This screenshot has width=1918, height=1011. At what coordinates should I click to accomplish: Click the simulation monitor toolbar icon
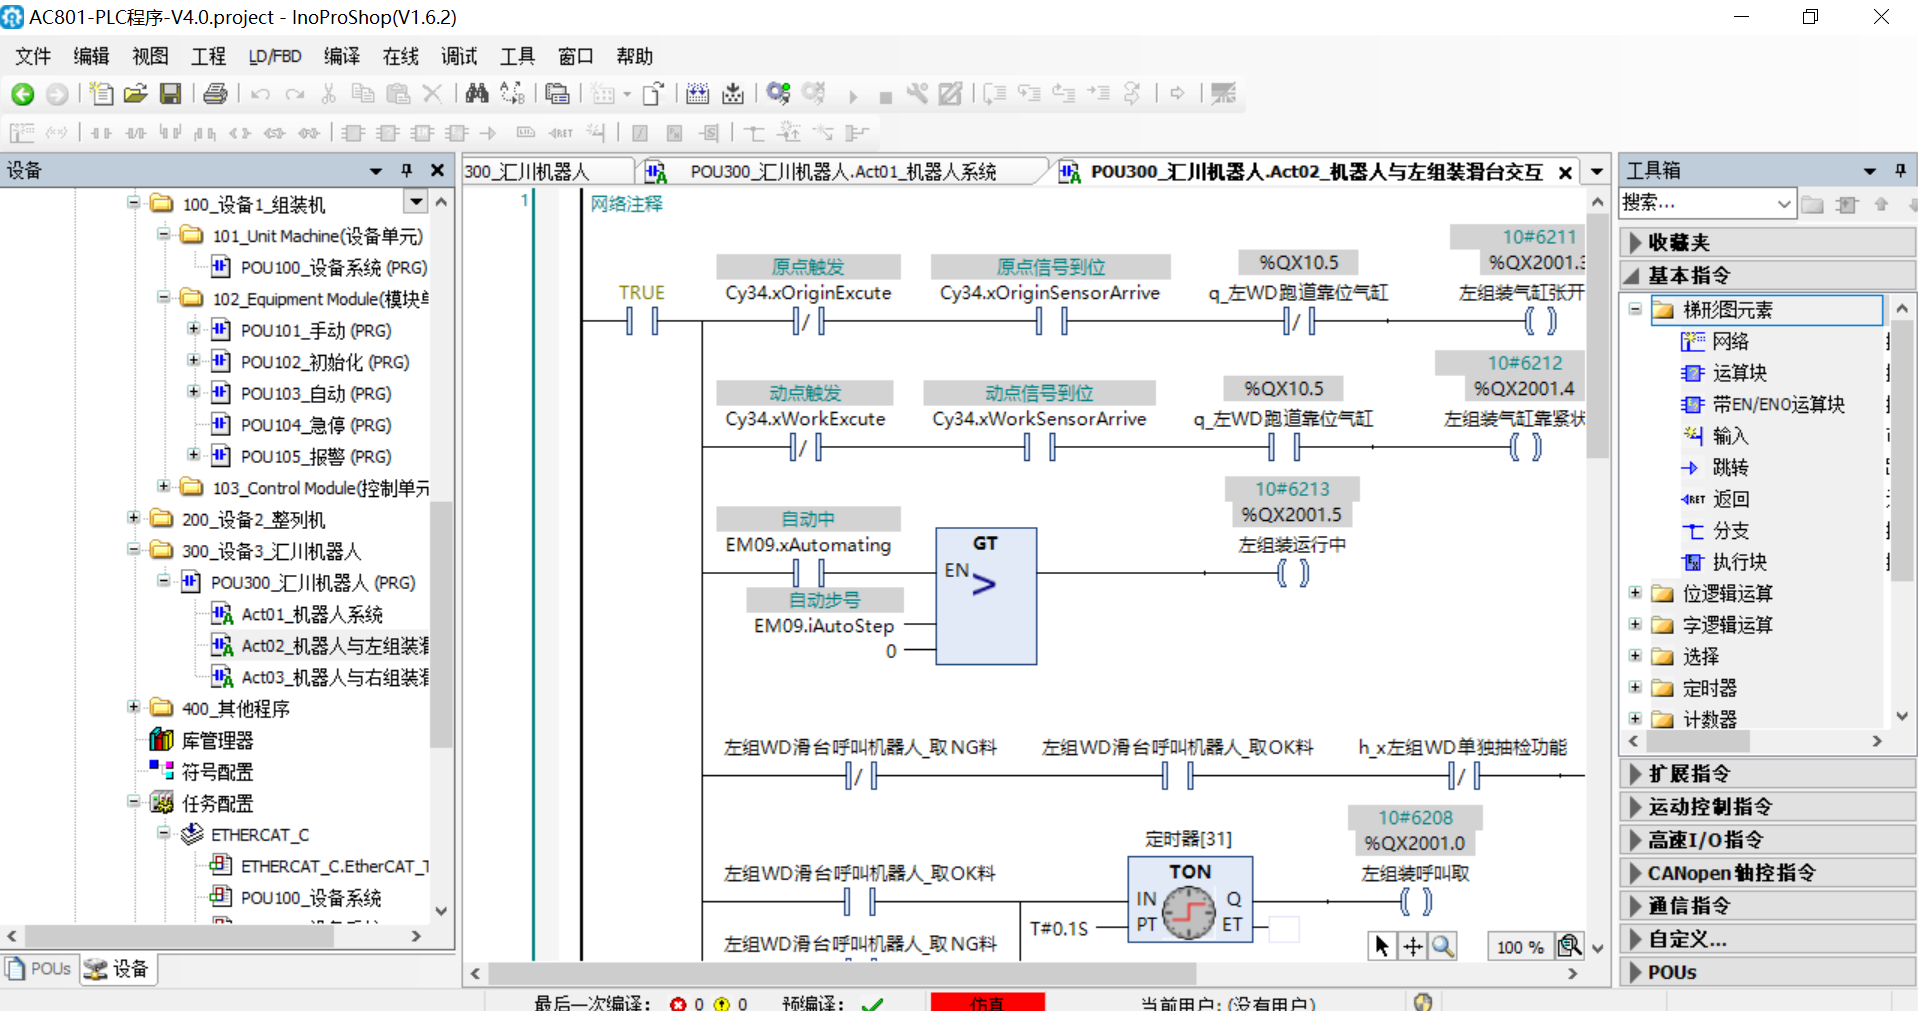[x=1223, y=94]
